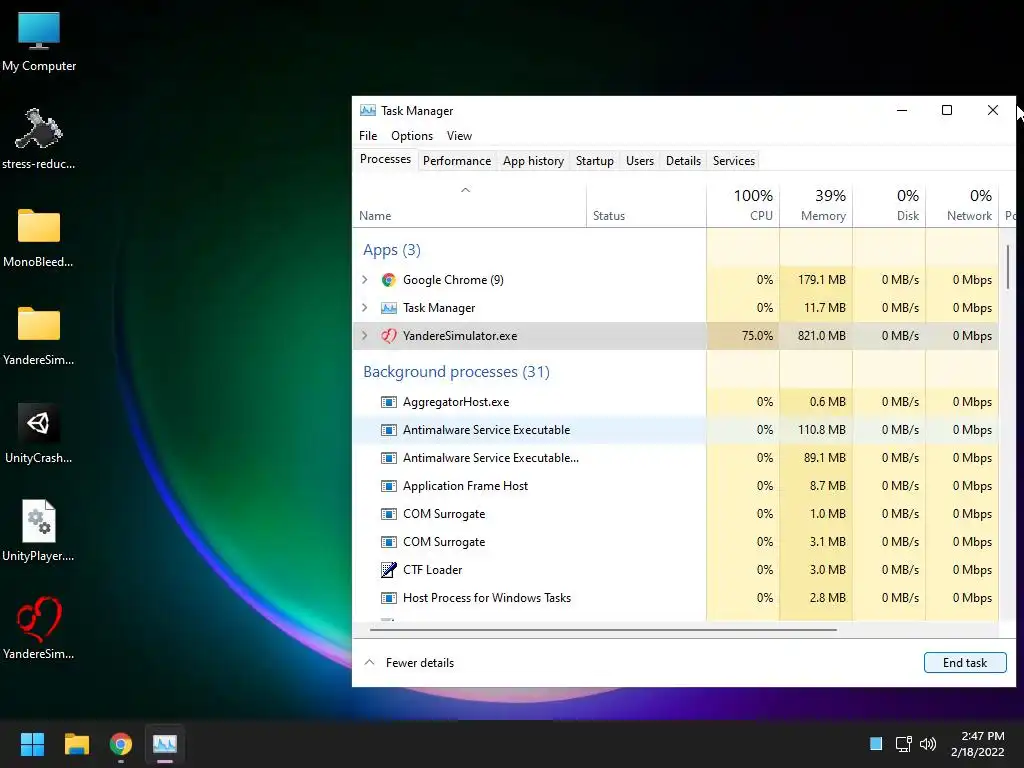Click the Host Process for Windows Tasks icon
The width and height of the screenshot is (1024, 768).
[389, 598]
